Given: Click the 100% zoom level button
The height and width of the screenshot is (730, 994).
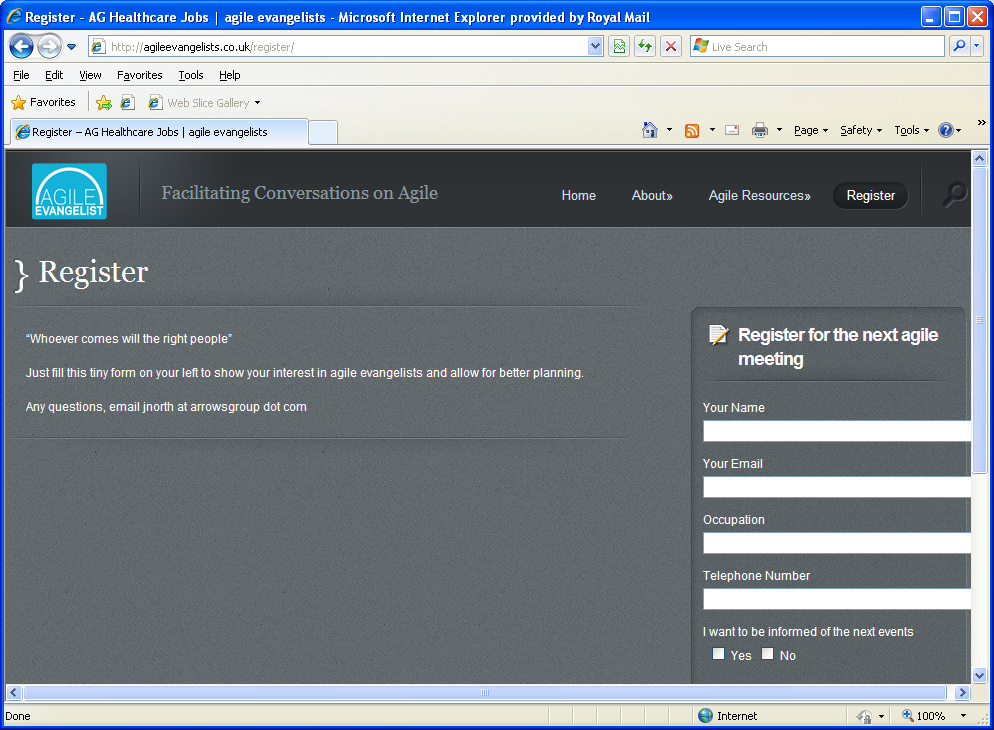Looking at the screenshot, I should [x=924, y=715].
